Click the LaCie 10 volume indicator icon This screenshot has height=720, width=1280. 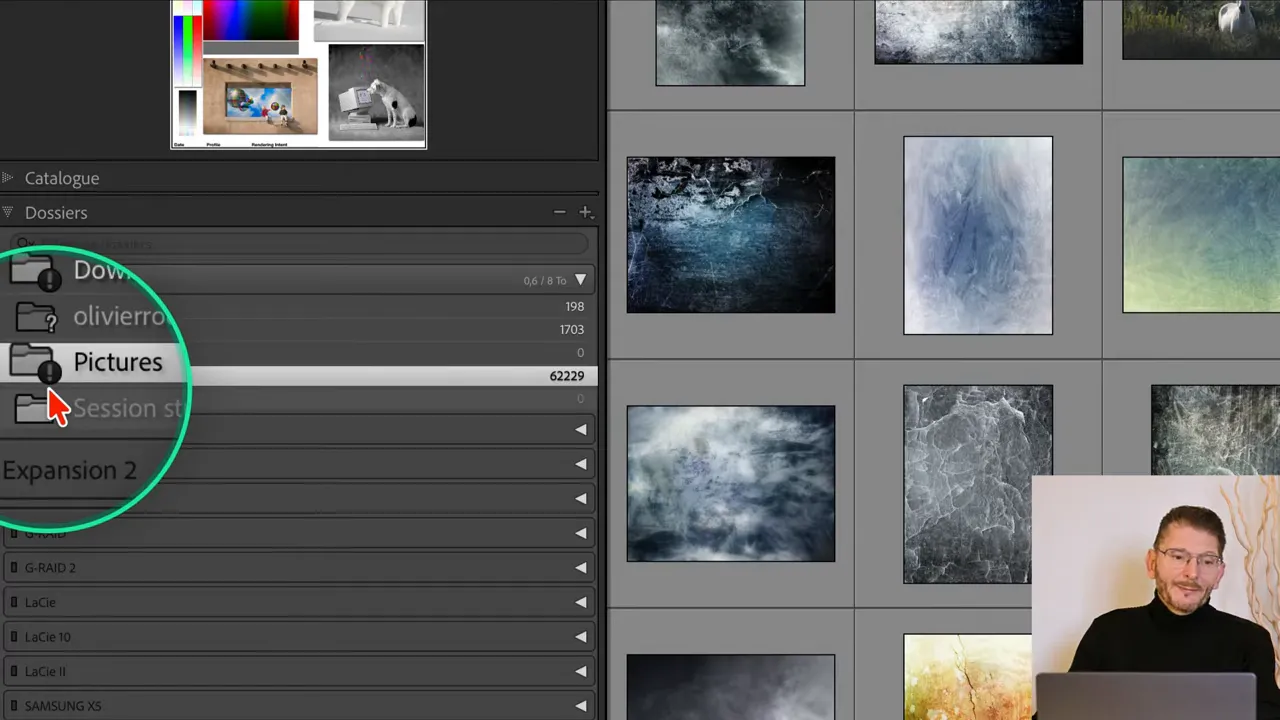(x=14, y=637)
